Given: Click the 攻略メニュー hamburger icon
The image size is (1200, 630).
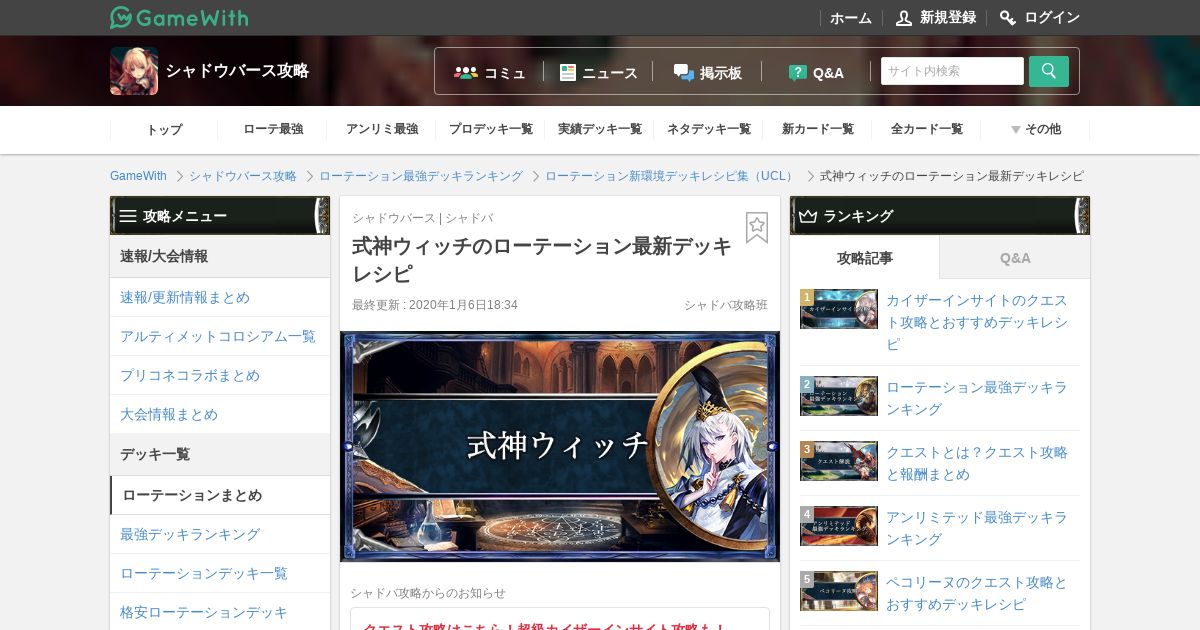Looking at the screenshot, I should [x=128, y=215].
